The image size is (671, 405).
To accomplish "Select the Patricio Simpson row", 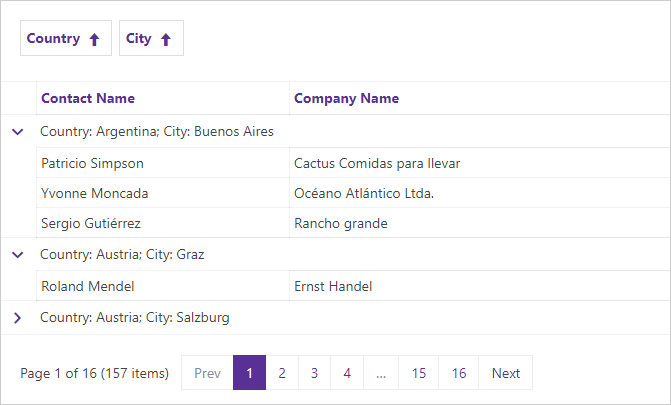I will pos(92,163).
